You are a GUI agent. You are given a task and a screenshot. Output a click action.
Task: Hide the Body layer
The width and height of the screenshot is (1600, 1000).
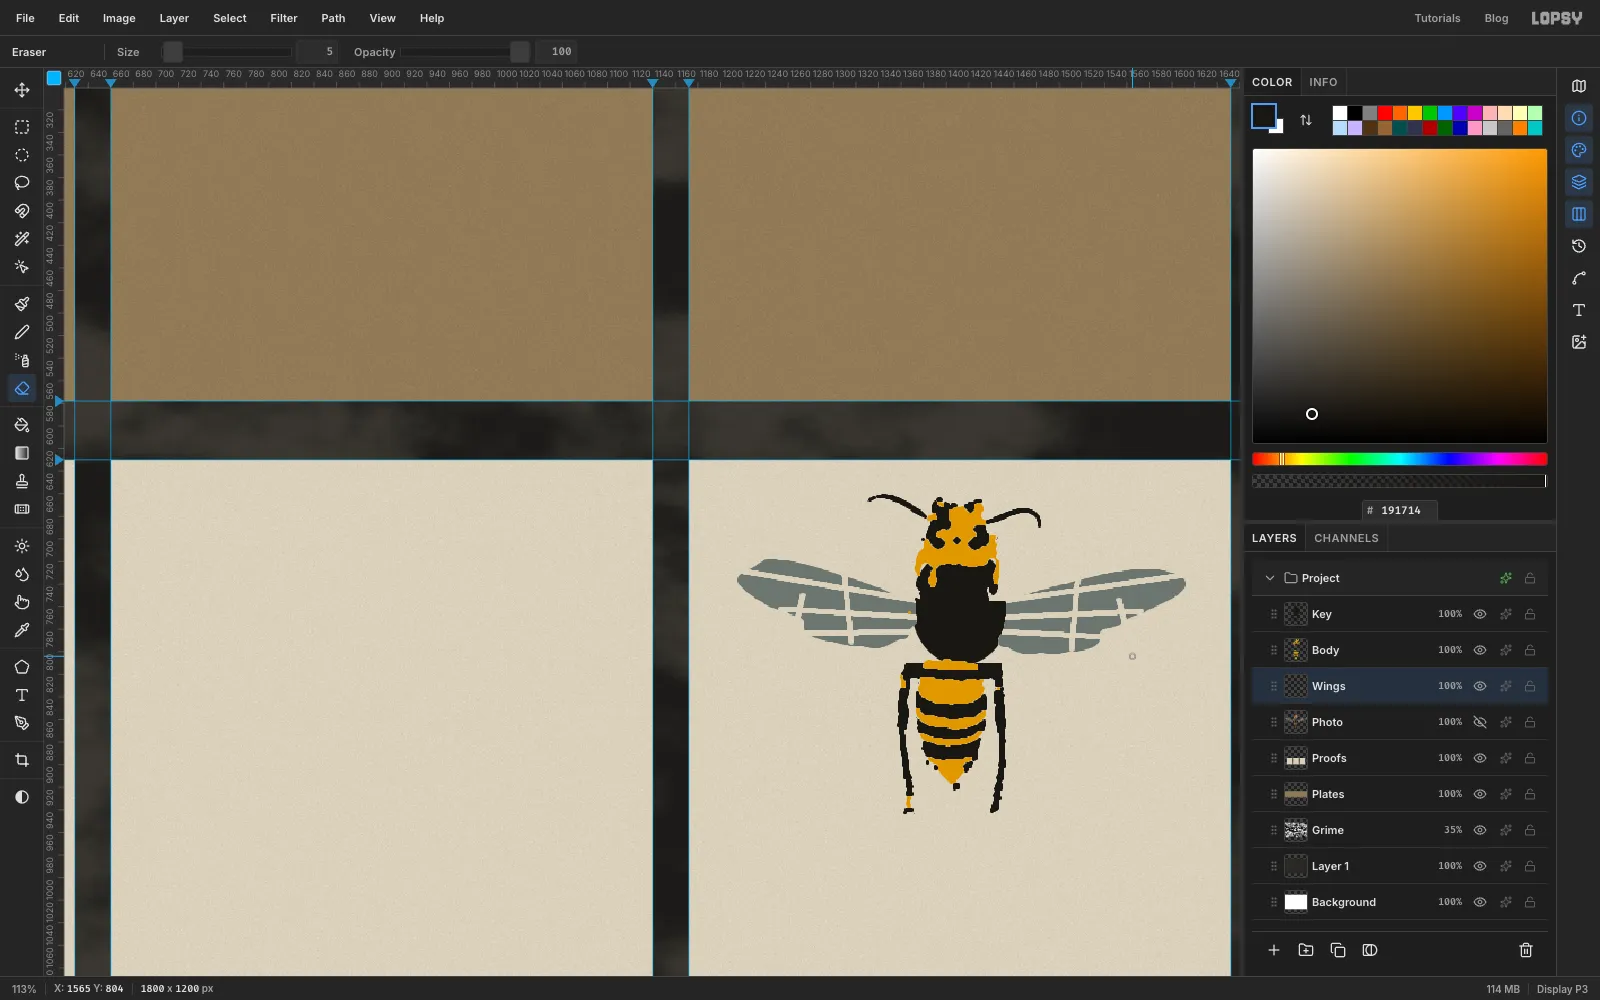click(x=1480, y=650)
